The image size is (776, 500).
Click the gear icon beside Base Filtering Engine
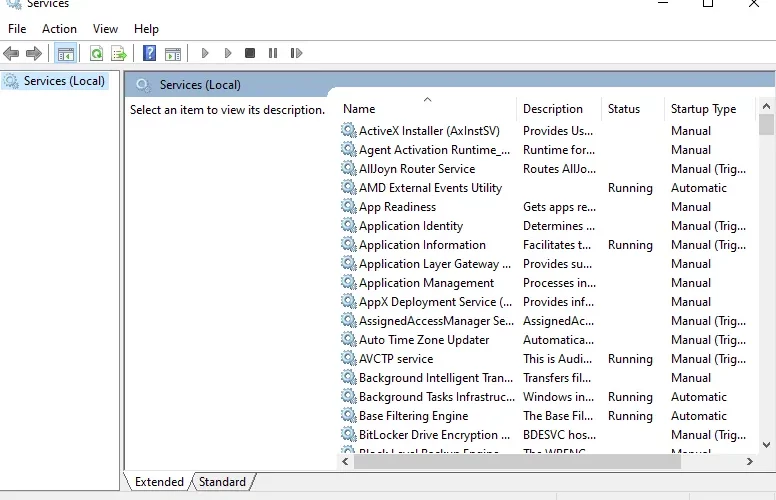click(348, 415)
